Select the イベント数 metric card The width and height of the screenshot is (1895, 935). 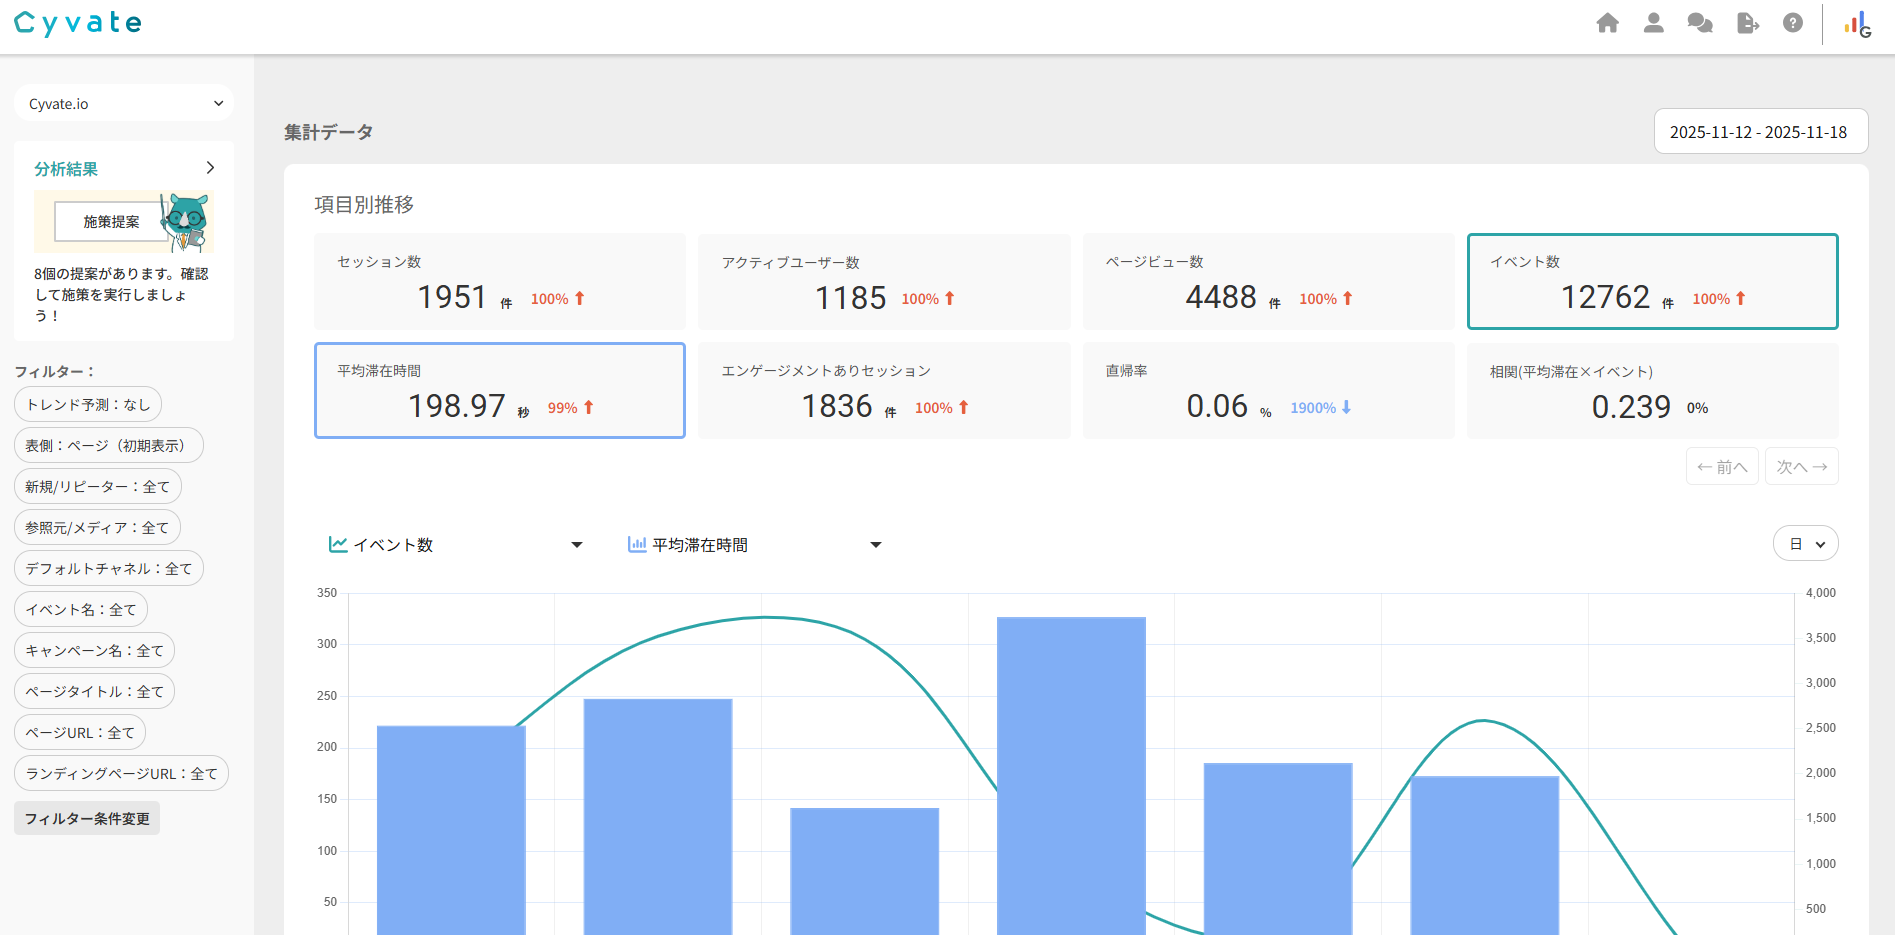pyautogui.click(x=1652, y=281)
